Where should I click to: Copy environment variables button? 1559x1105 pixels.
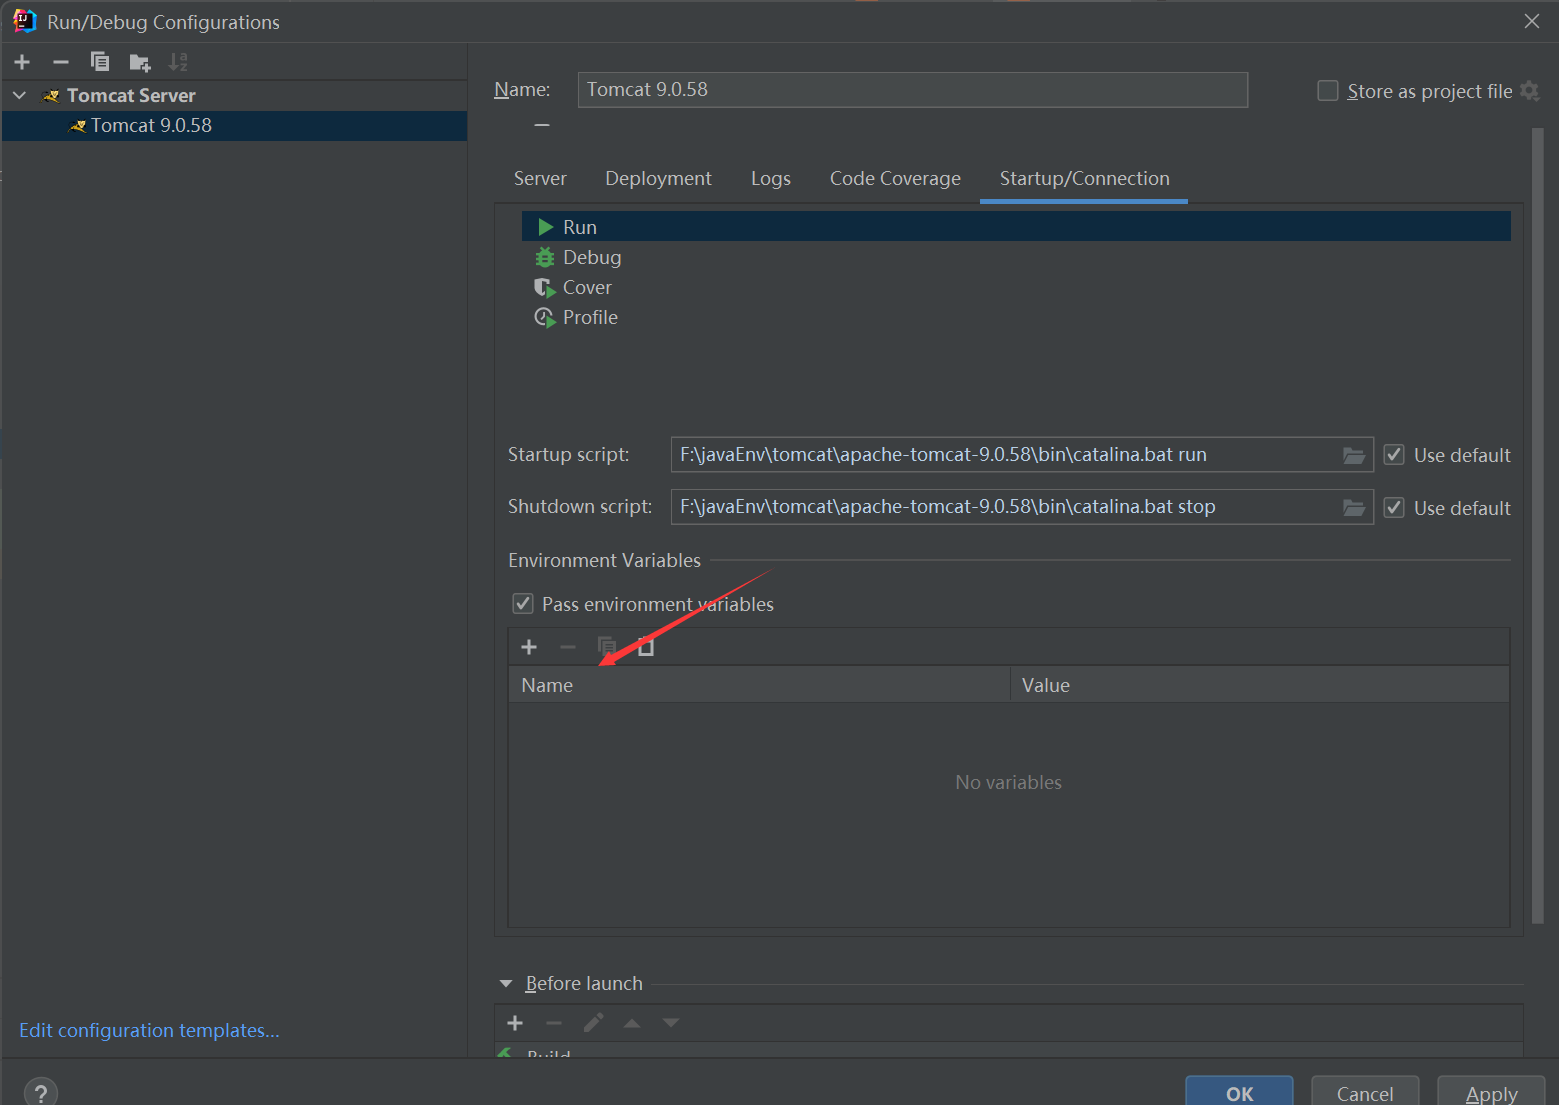pyautogui.click(x=607, y=647)
